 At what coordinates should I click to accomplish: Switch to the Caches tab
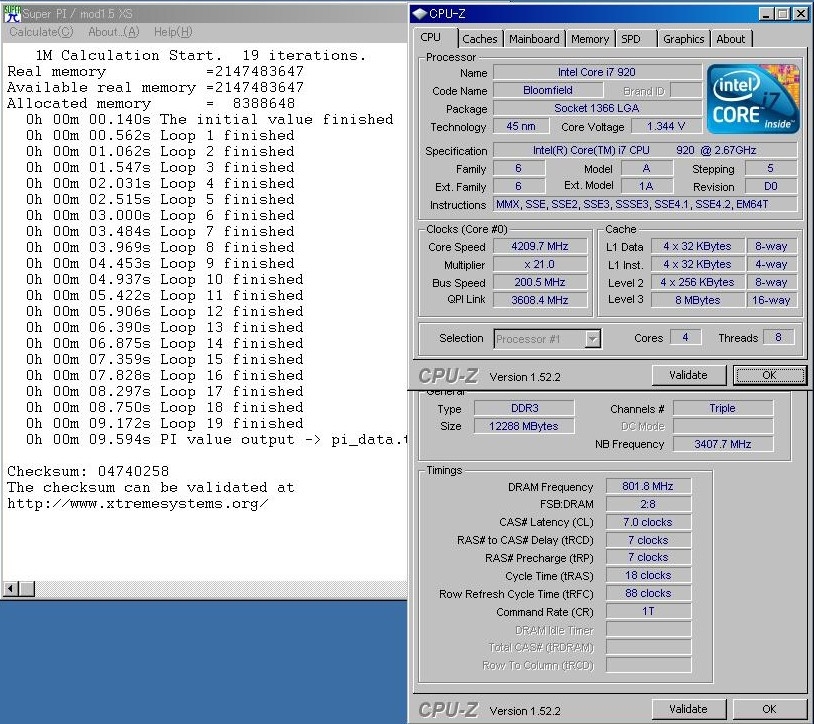click(x=480, y=39)
